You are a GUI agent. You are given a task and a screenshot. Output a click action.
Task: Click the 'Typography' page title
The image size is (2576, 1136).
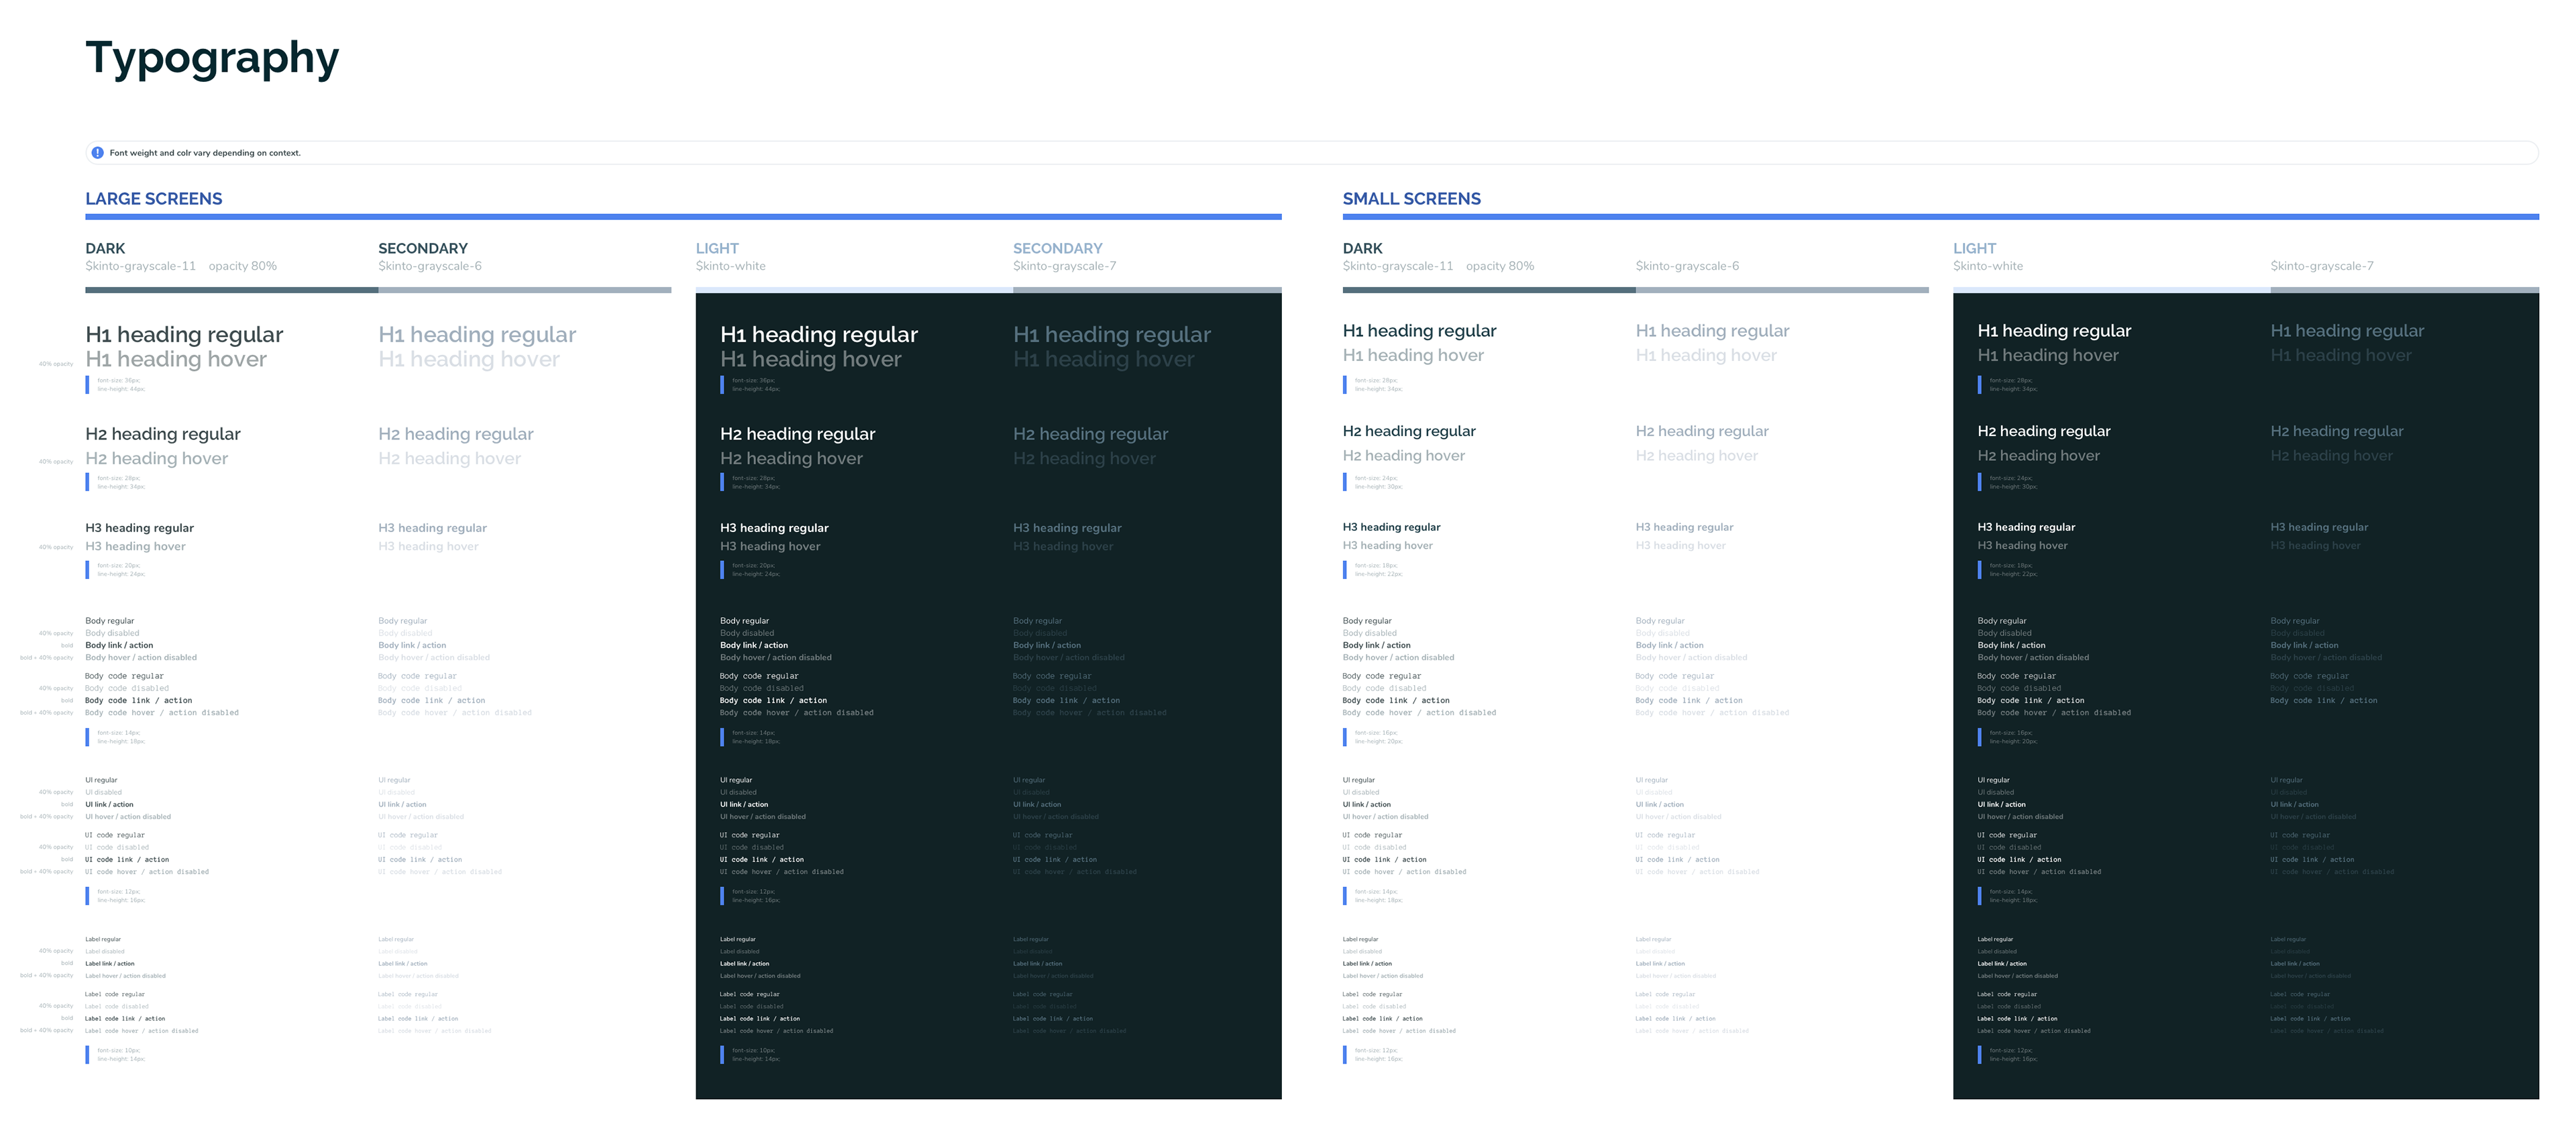pyautogui.click(x=212, y=59)
